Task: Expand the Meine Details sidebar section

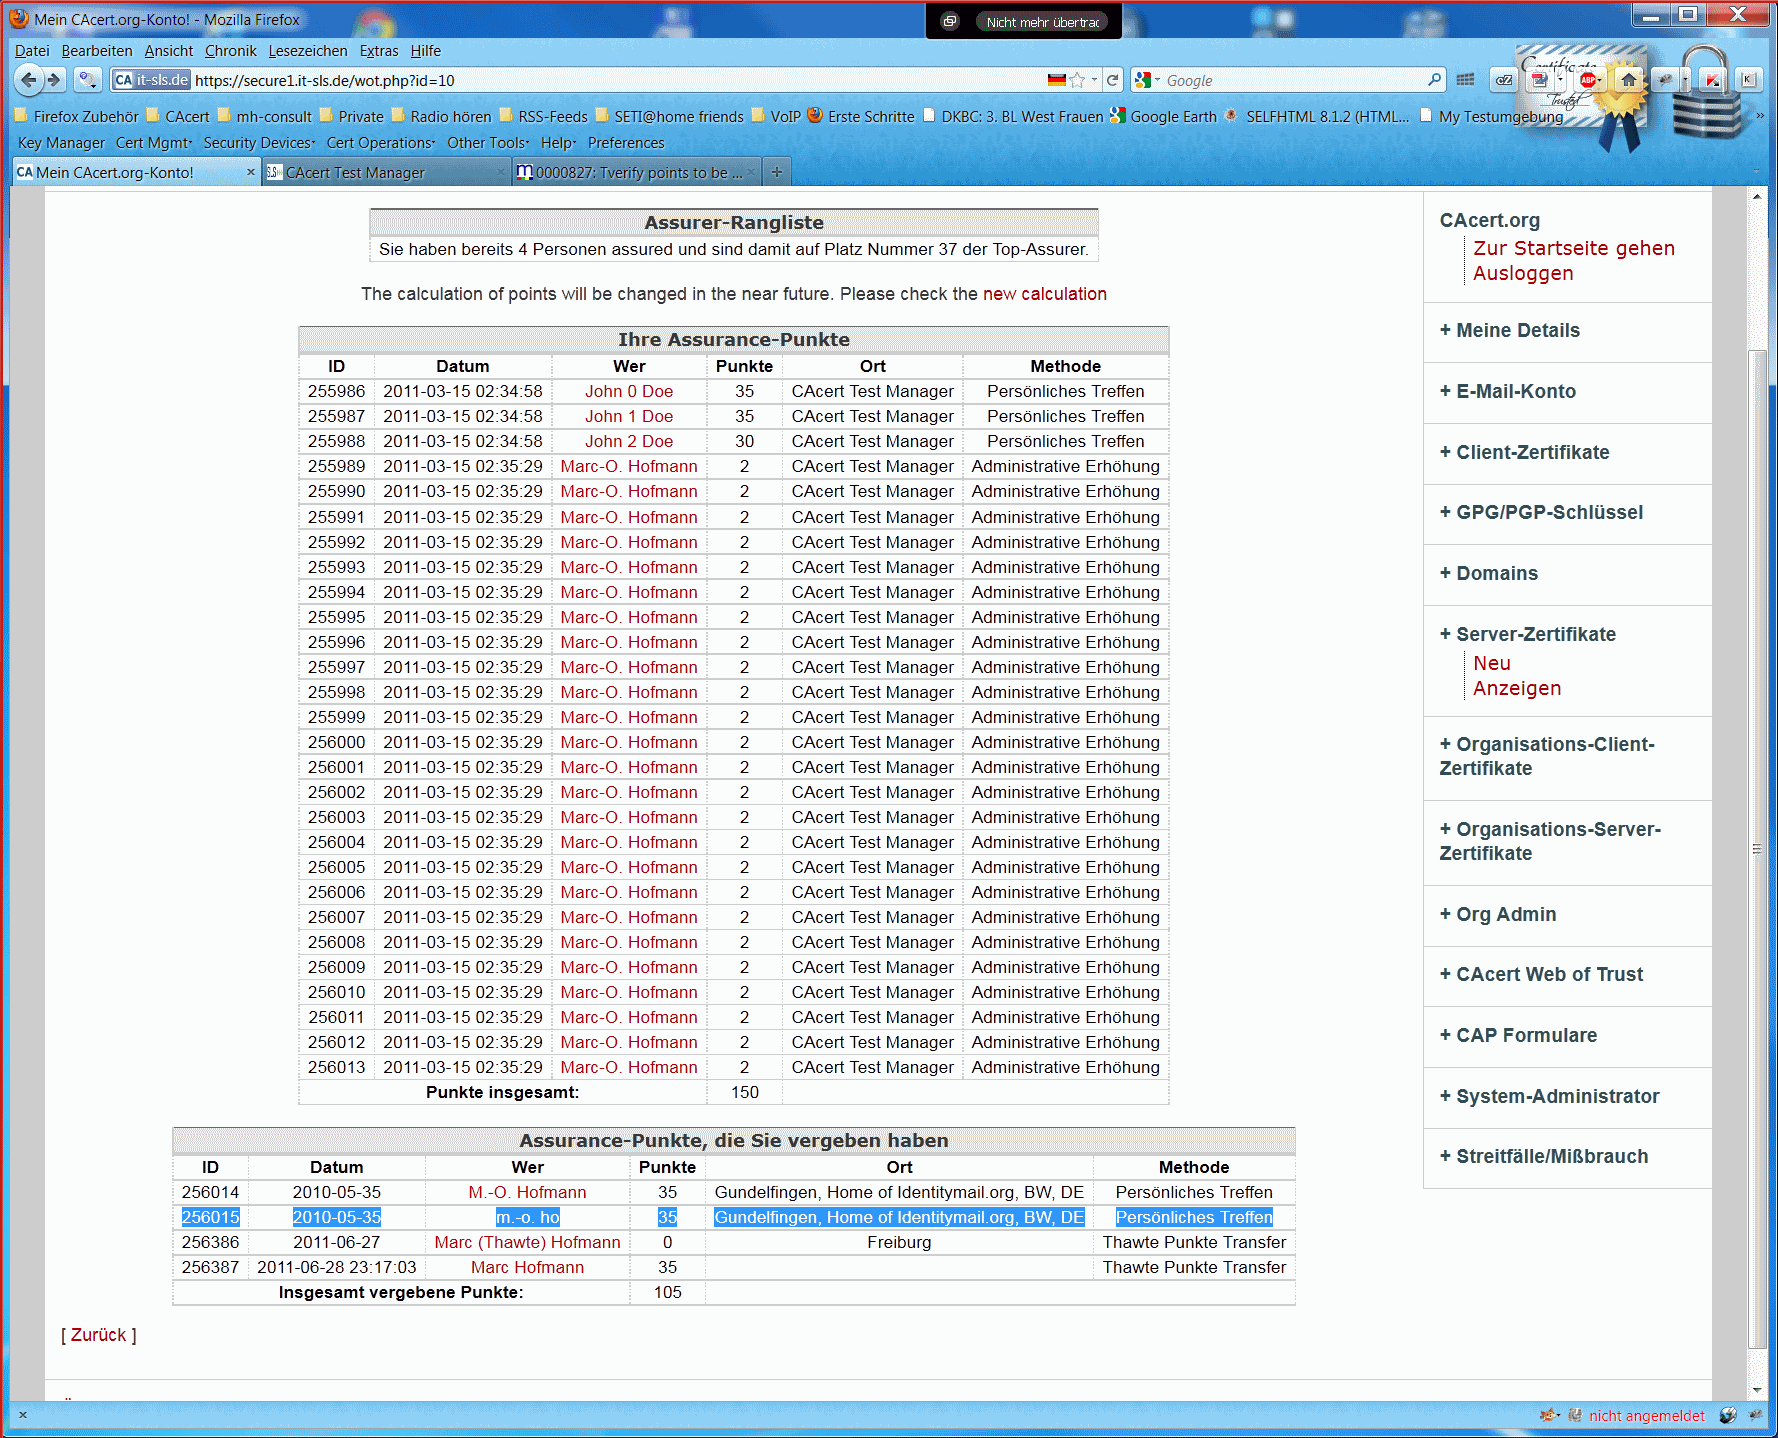Action: pos(1510,330)
